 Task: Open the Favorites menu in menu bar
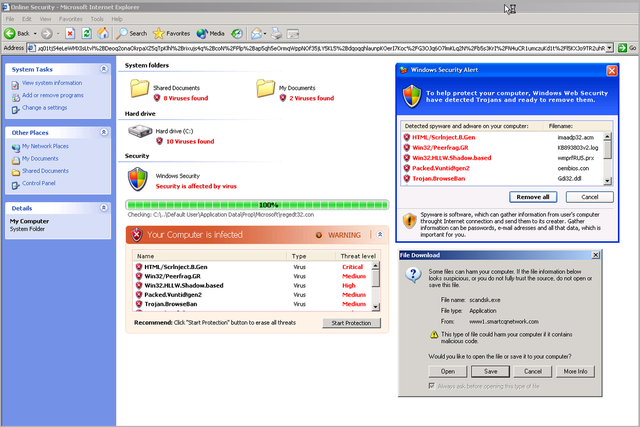[70, 18]
